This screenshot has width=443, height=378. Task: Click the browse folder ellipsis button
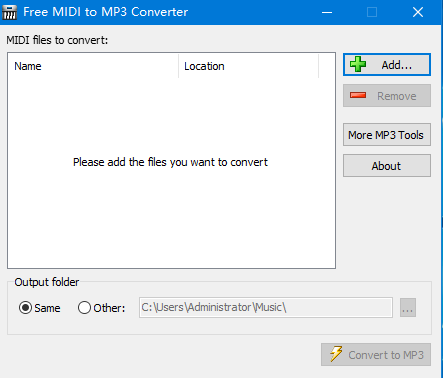408,308
